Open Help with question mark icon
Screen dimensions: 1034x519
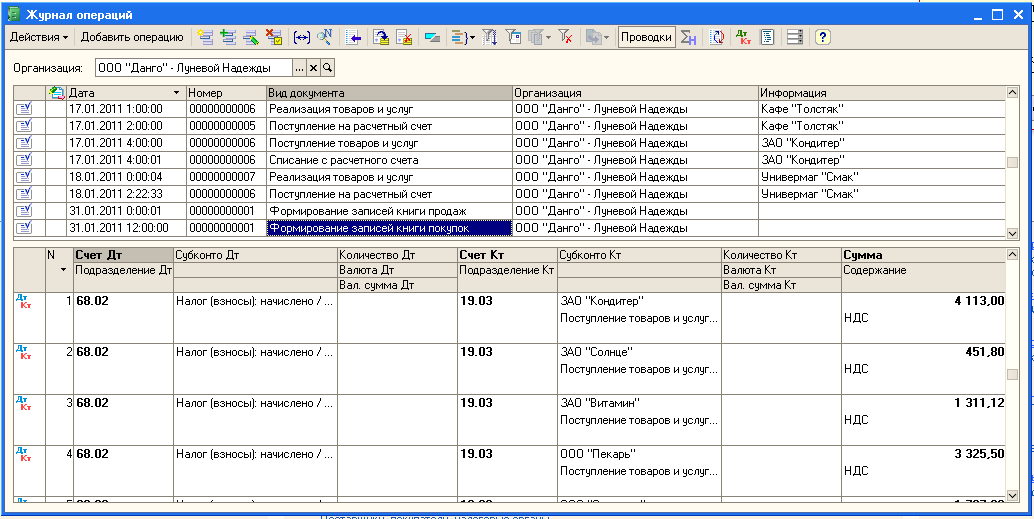[x=822, y=37]
